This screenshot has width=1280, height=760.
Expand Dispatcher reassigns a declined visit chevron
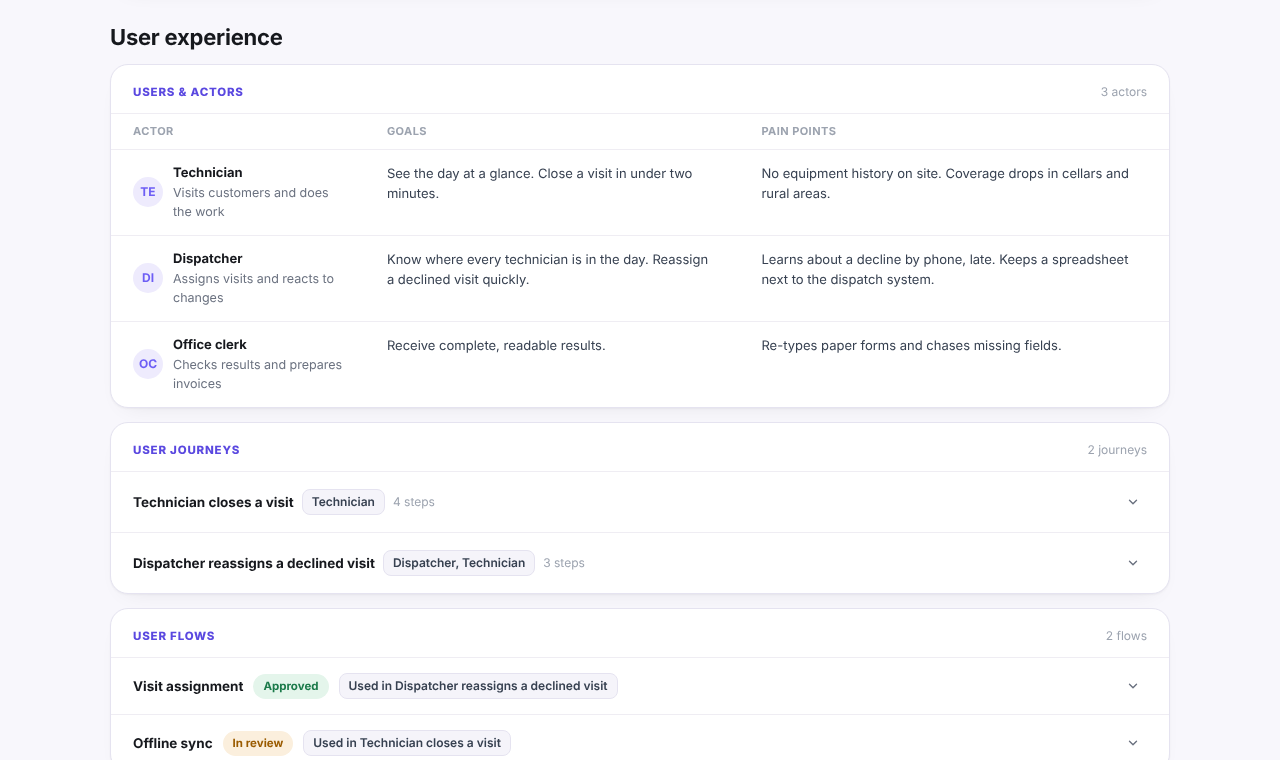click(1133, 563)
